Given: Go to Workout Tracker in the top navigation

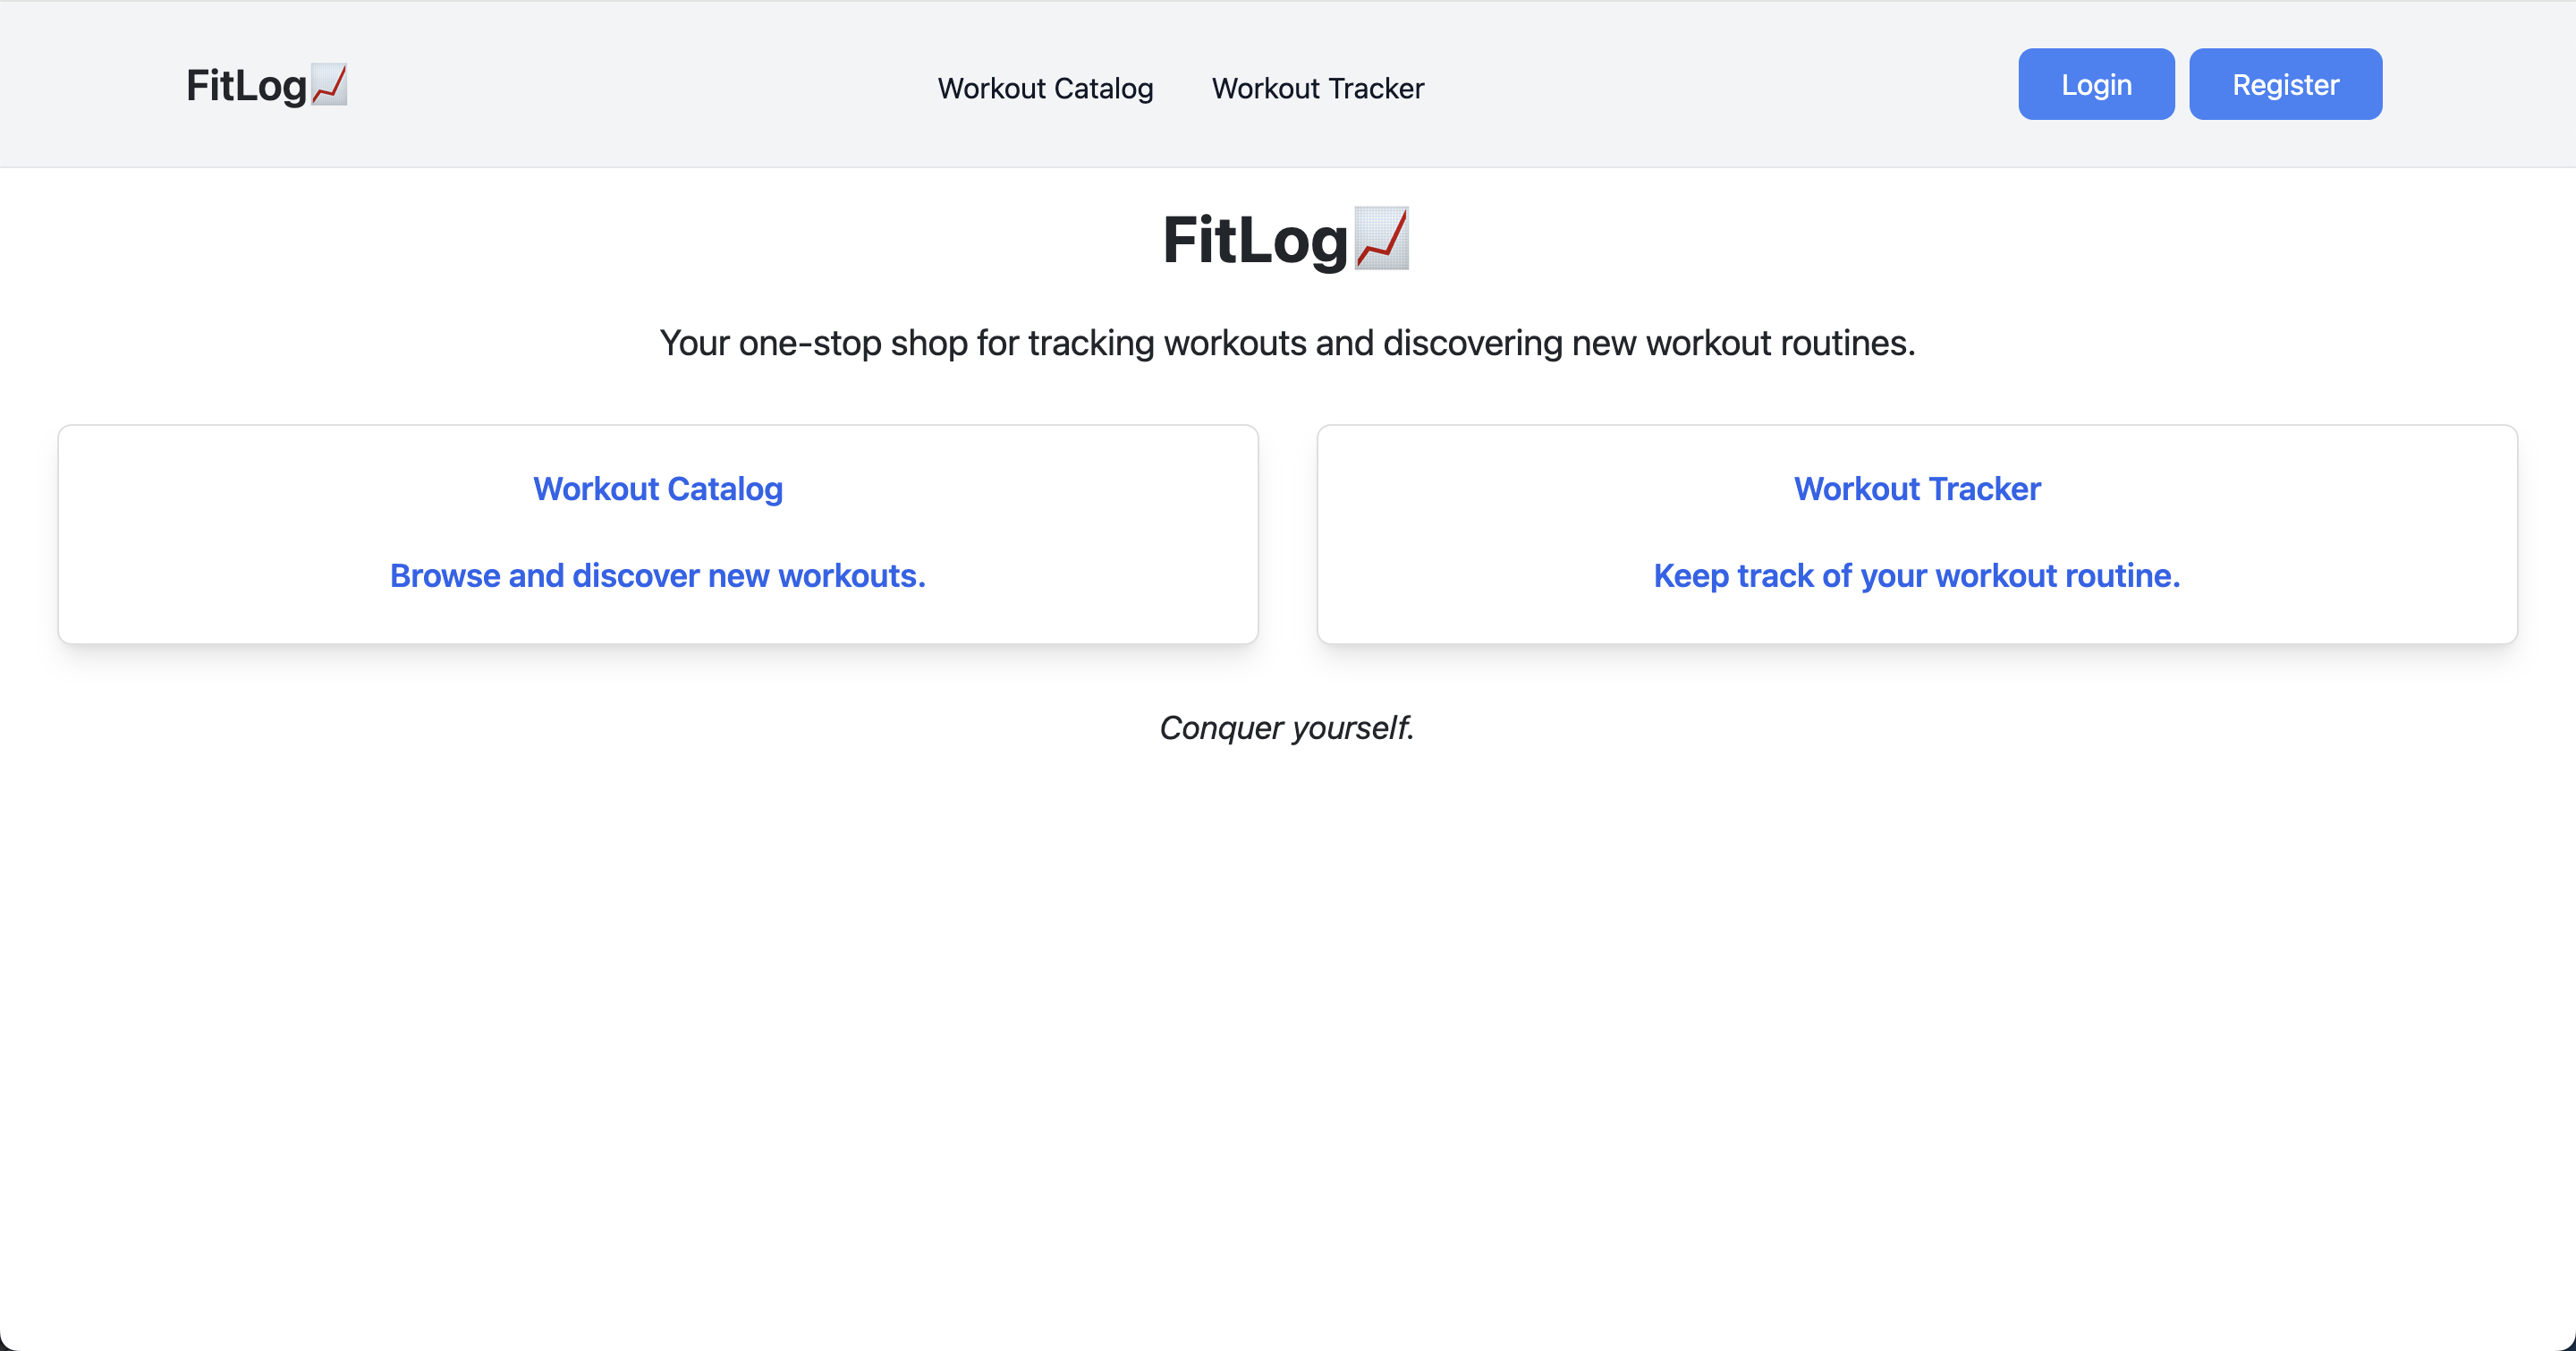Looking at the screenshot, I should (x=1318, y=88).
